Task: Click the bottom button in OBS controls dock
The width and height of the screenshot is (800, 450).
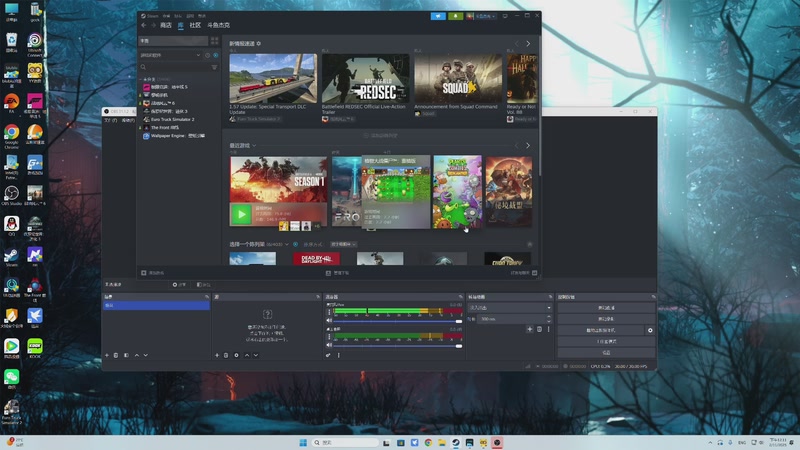Action: [606, 353]
